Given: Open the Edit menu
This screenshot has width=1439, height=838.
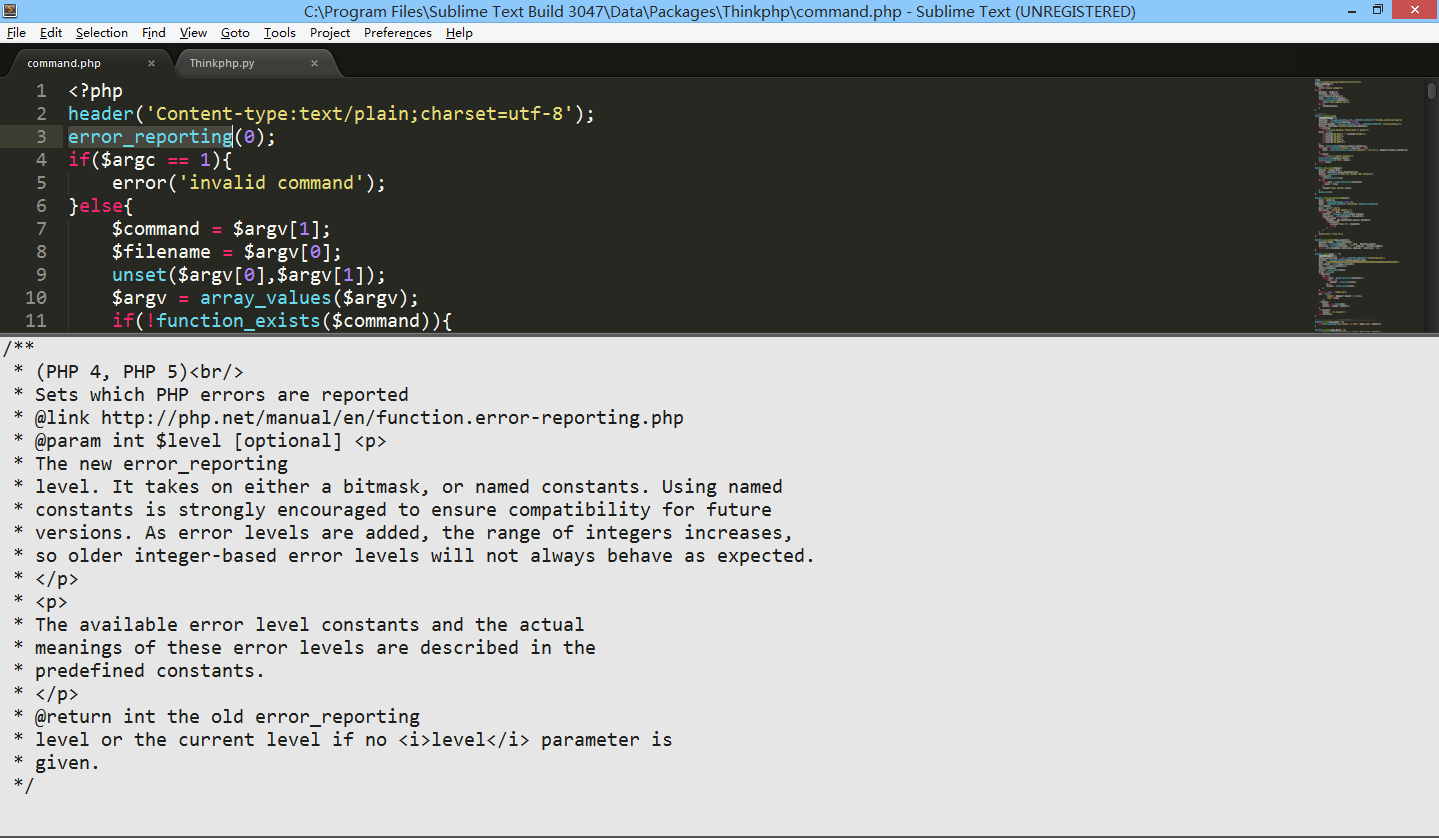Looking at the screenshot, I should click(51, 33).
